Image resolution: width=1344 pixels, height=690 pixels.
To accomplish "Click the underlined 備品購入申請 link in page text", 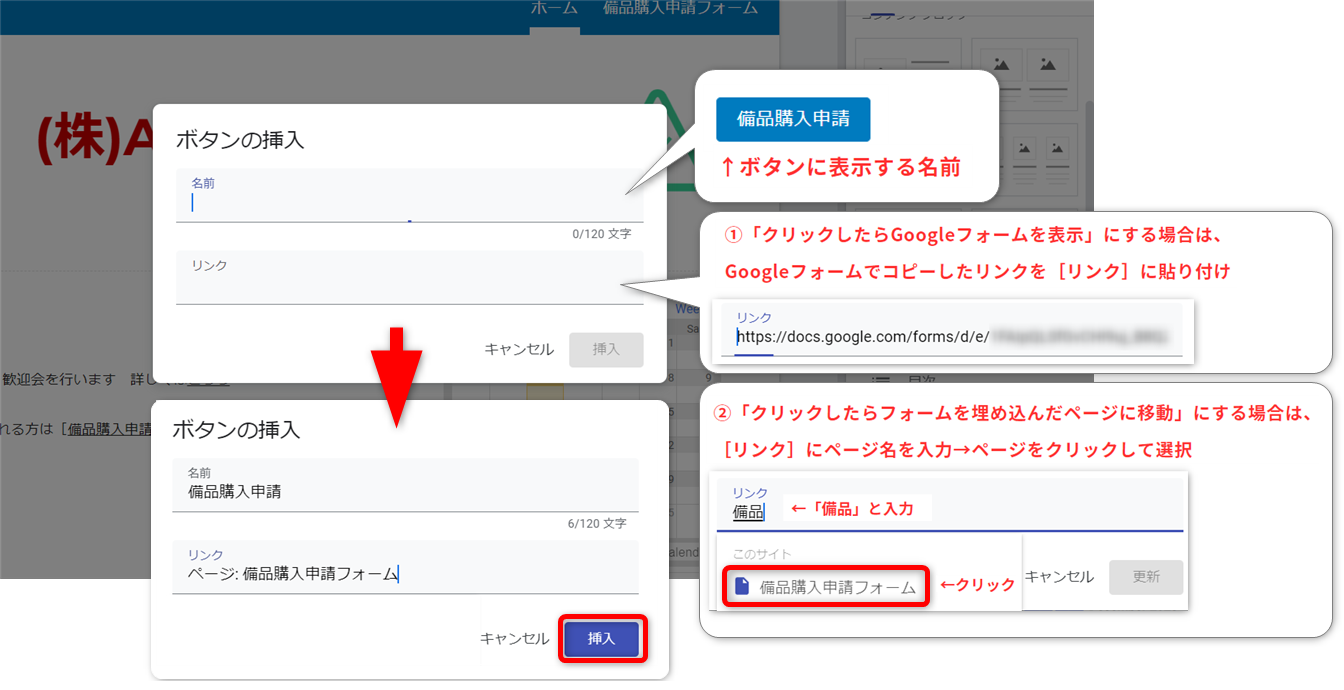I will click(110, 429).
